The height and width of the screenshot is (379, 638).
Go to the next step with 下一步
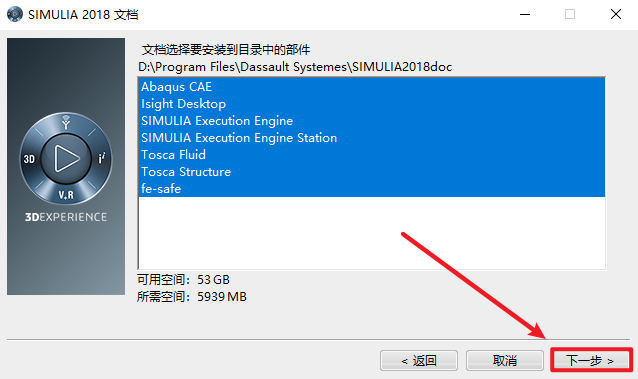click(591, 360)
